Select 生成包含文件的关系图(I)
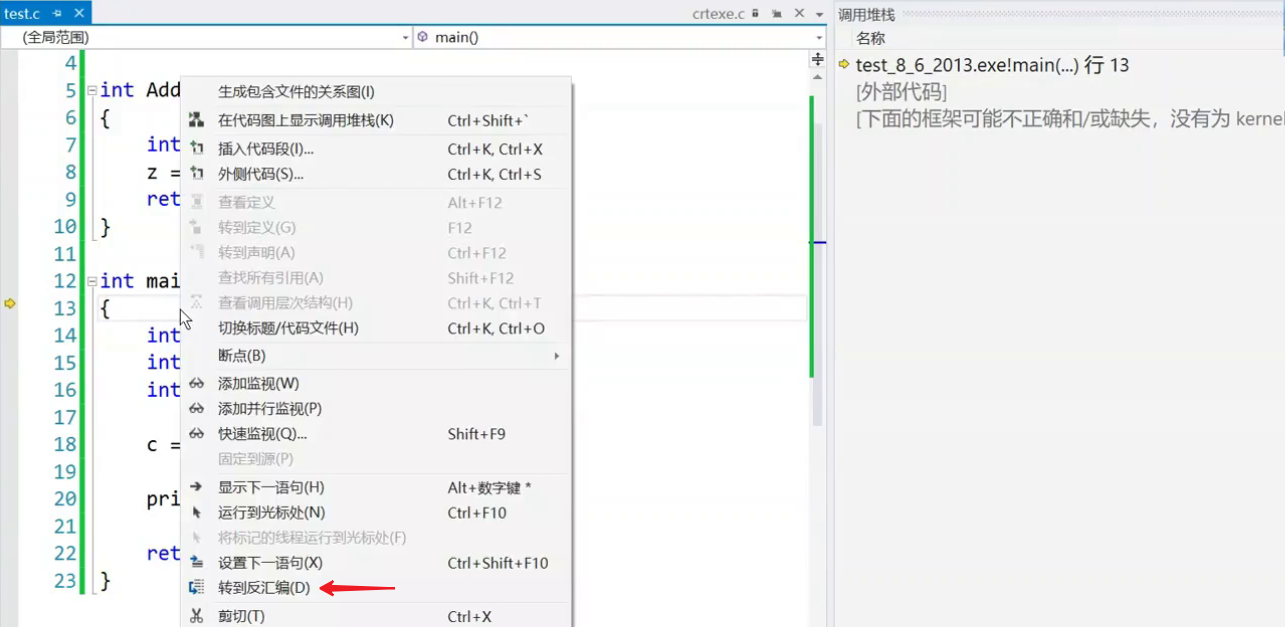Screen dimensions: 1285x627 tap(375, 92)
